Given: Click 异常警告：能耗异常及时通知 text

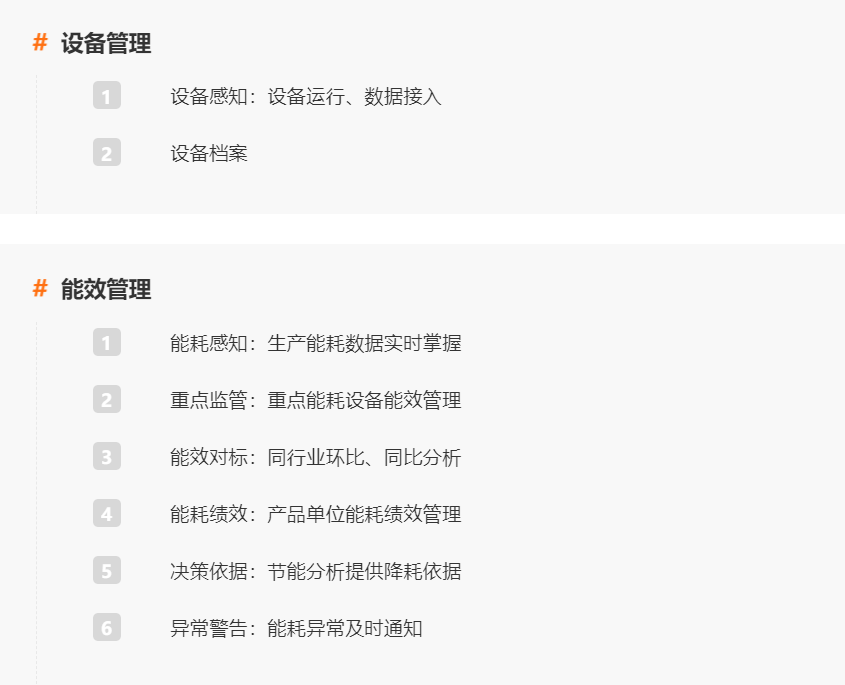Looking at the screenshot, I should click(x=296, y=629).
